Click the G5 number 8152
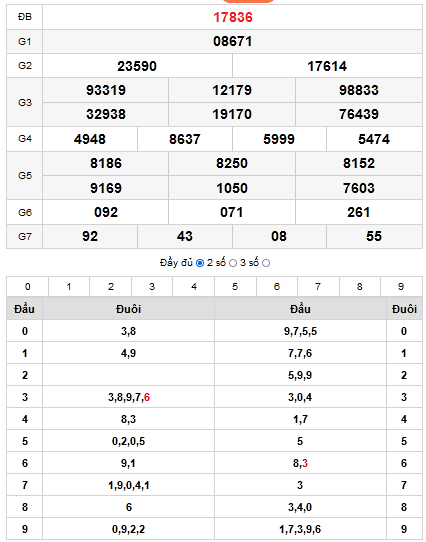The height and width of the screenshot is (542, 426). click(x=359, y=163)
